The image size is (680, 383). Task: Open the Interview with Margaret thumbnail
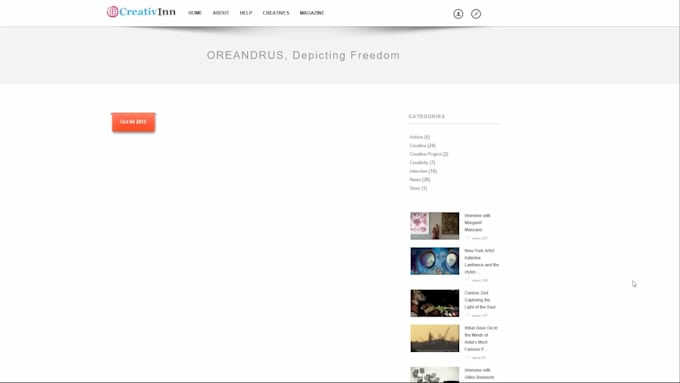435,226
